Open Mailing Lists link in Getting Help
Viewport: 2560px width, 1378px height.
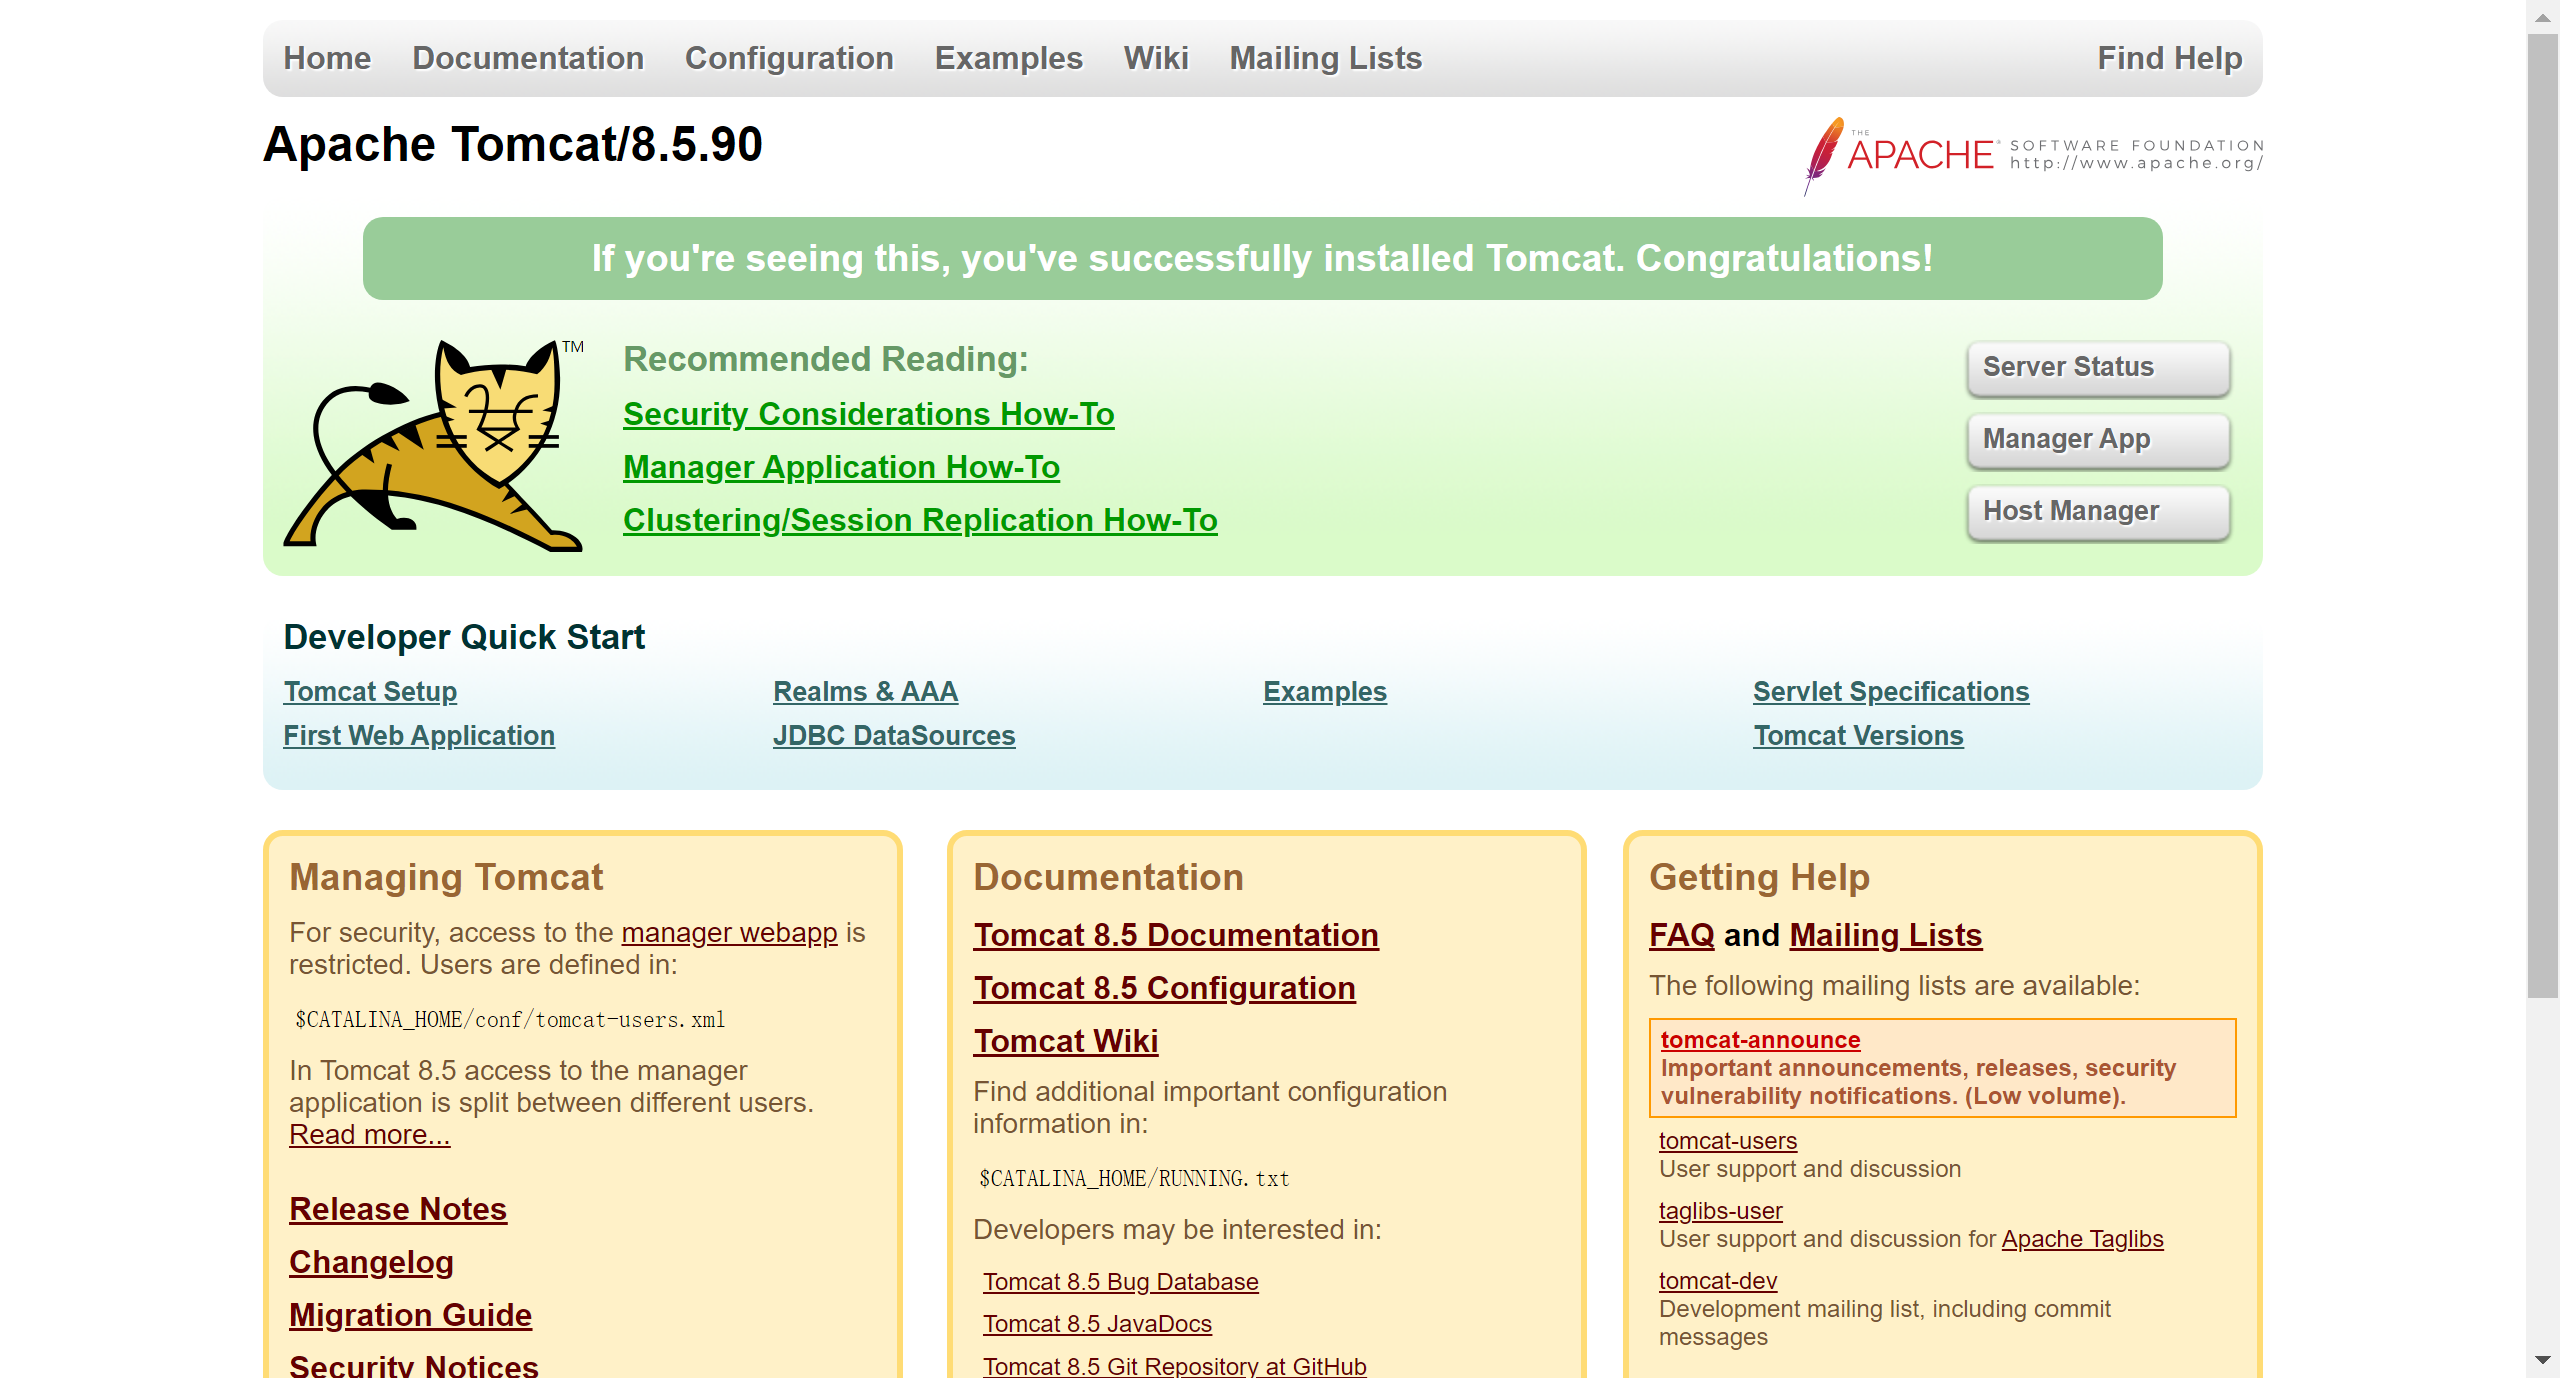coord(1885,935)
